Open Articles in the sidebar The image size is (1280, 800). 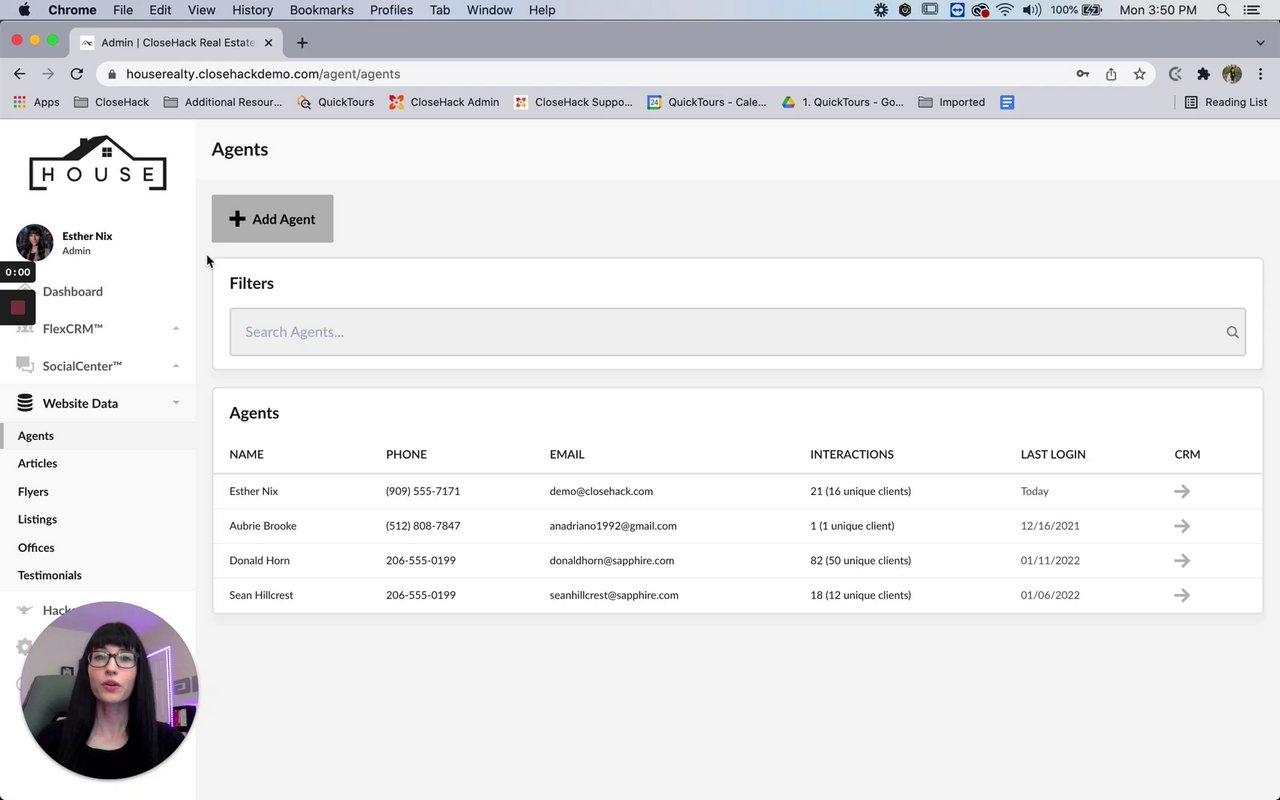click(x=37, y=463)
